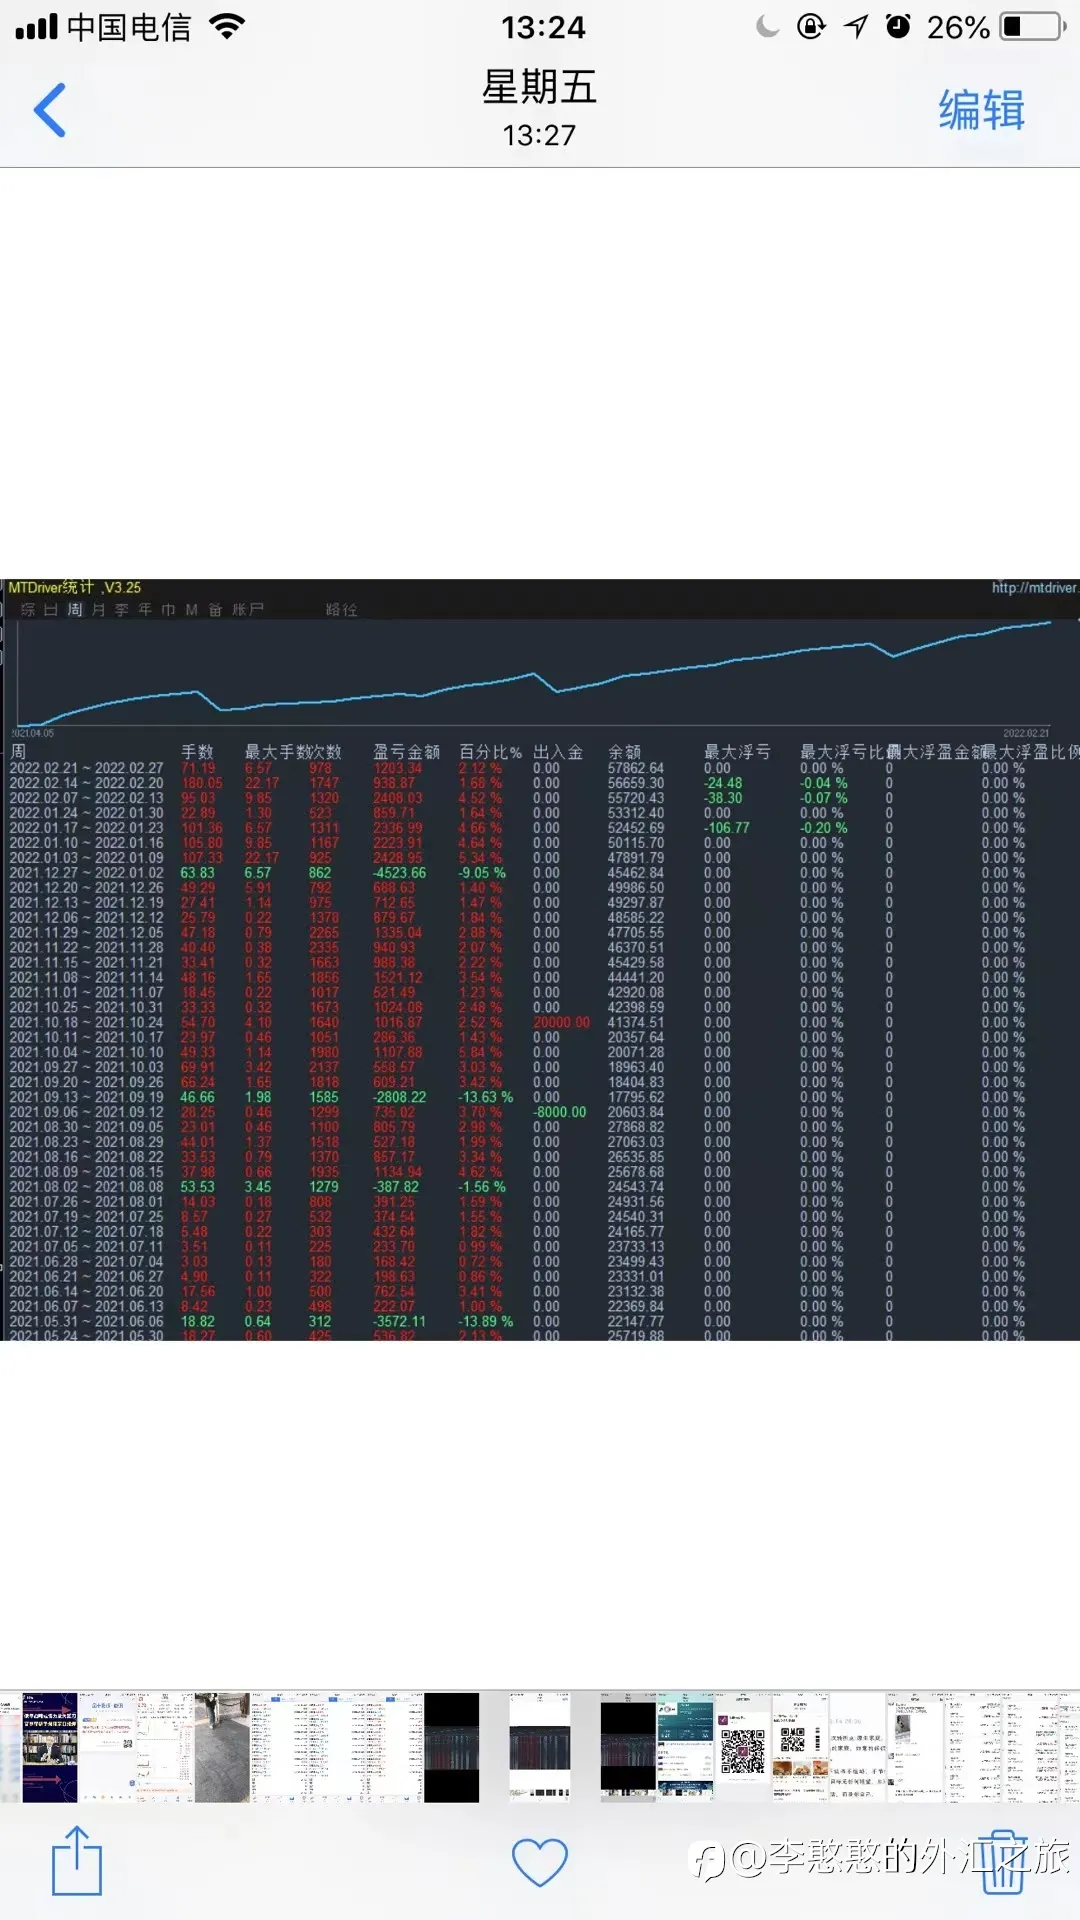Click the -8000.00 withdrawal cell
1080x1920 pixels.
pyautogui.click(x=559, y=1112)
